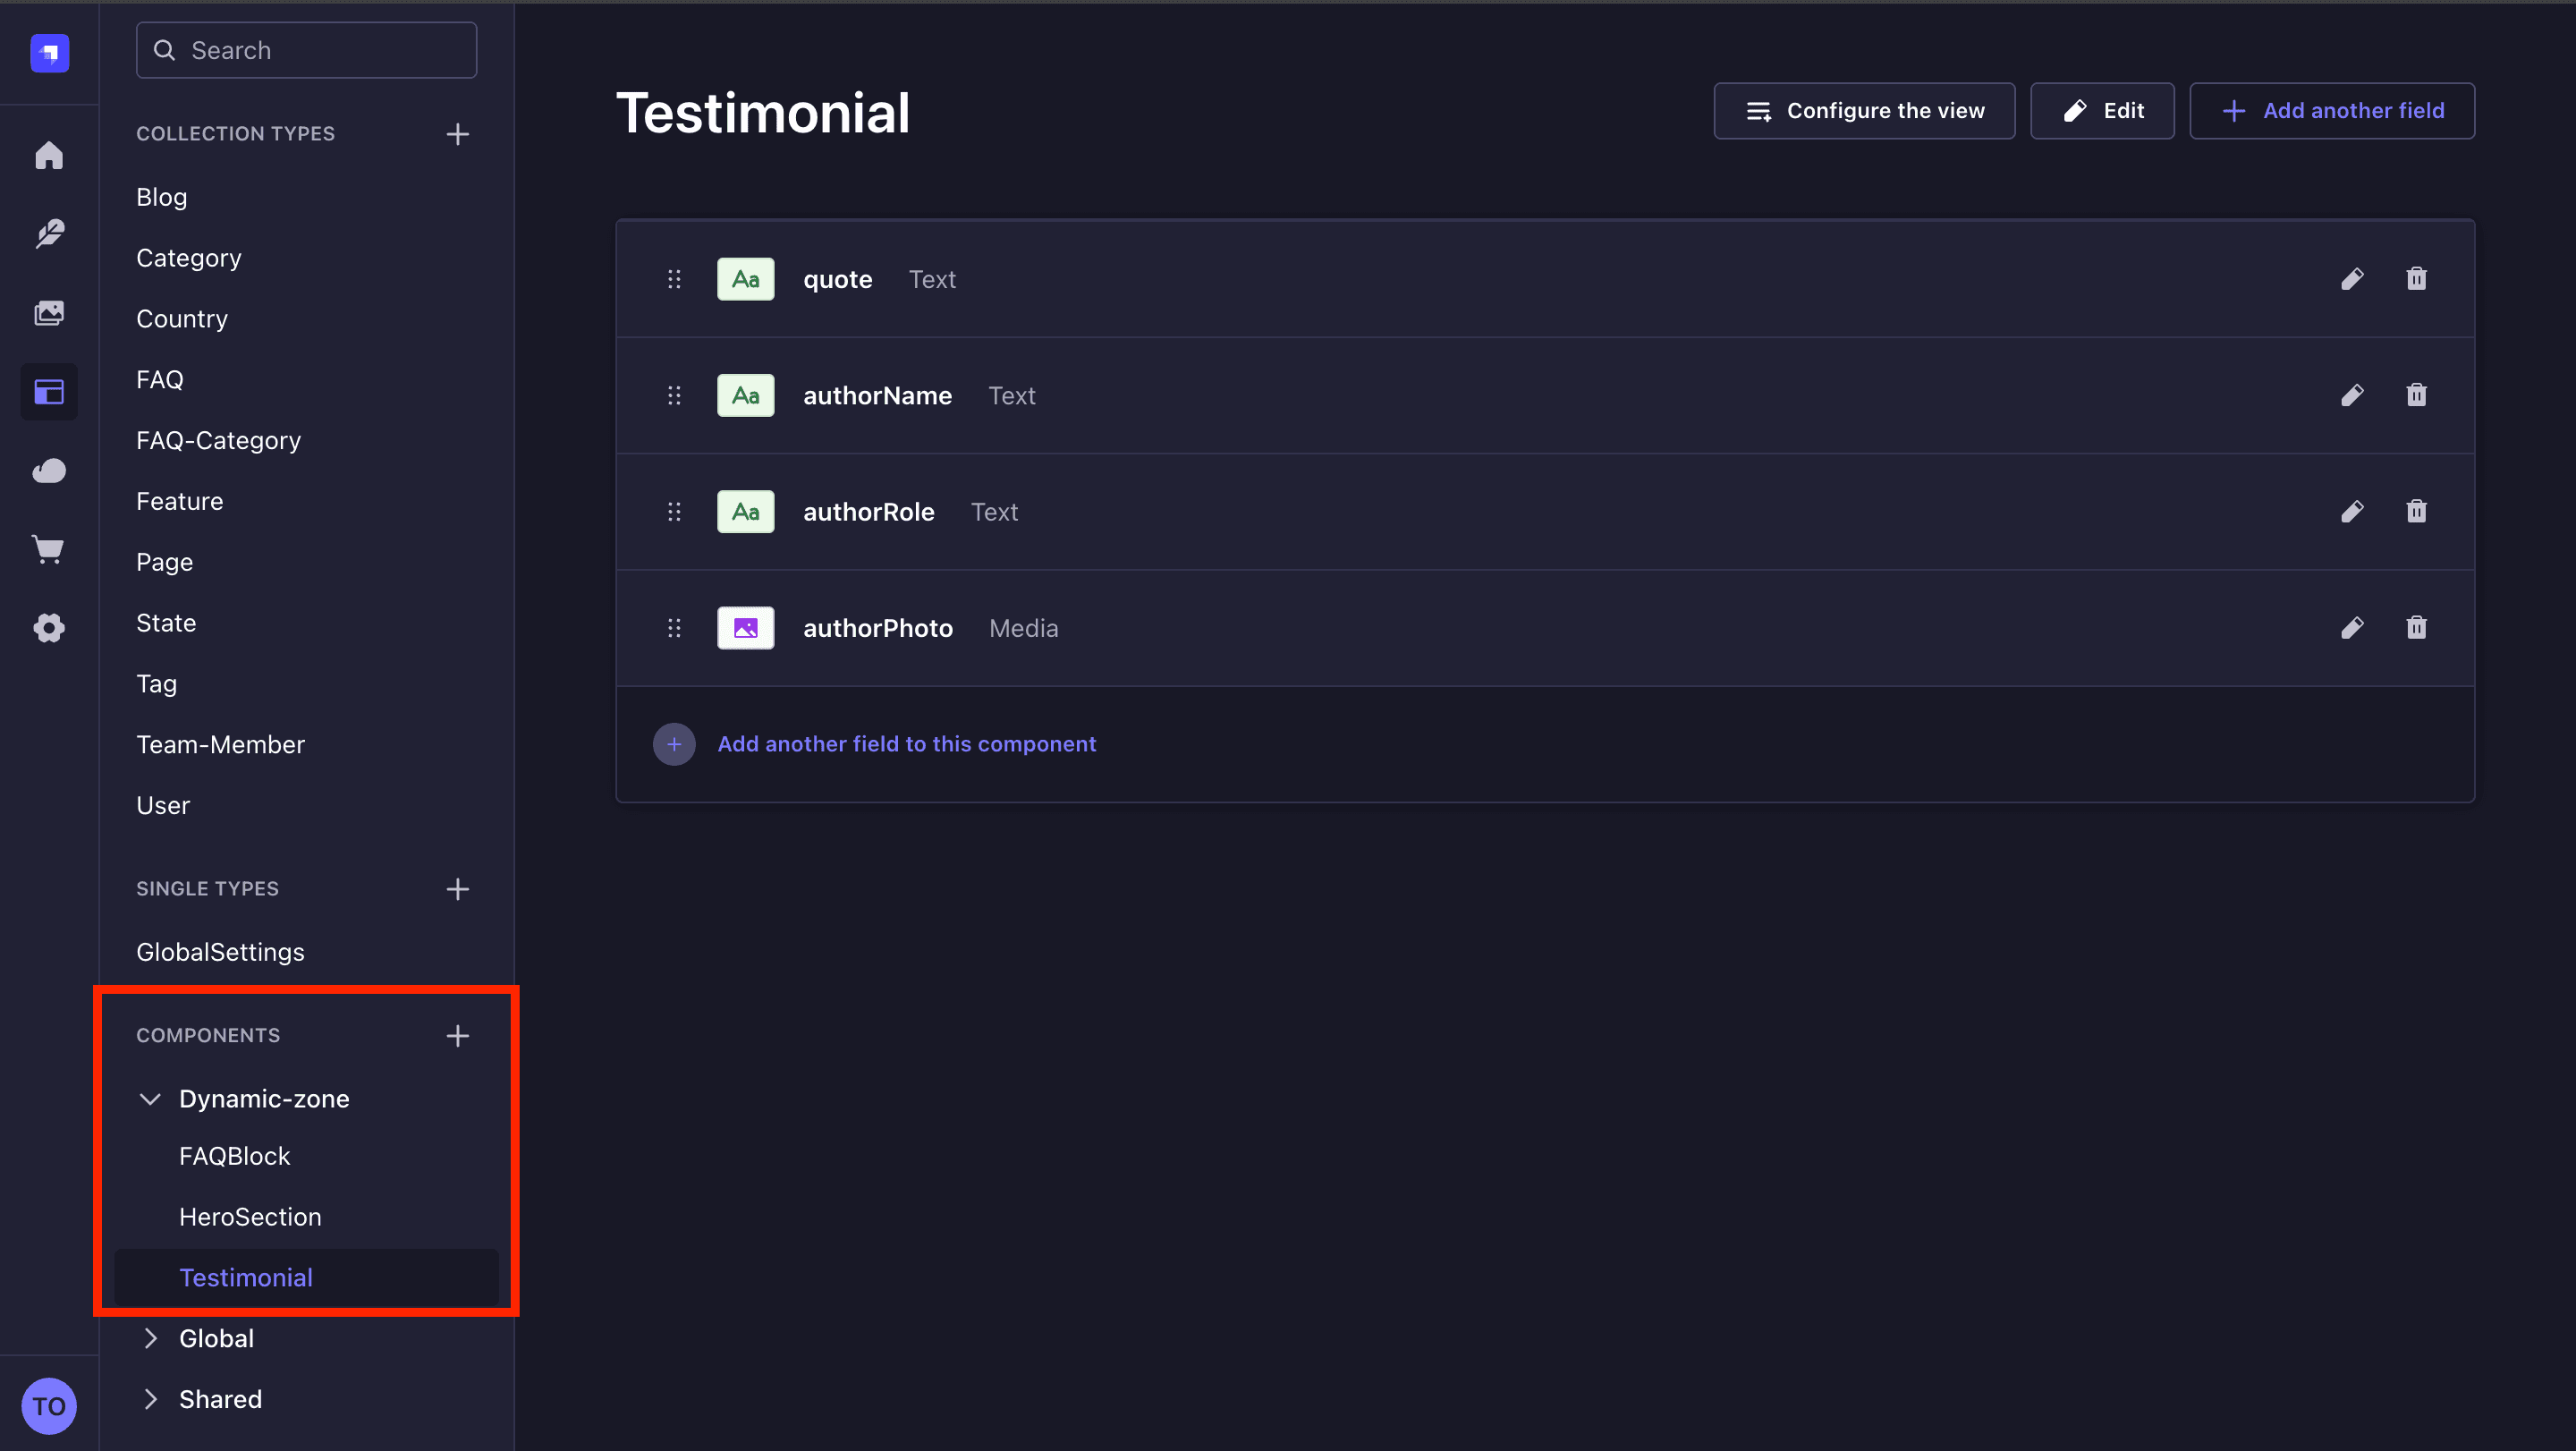The image size is (2576, 1451).
Task: Open the Page collection type
Action: 165,562
